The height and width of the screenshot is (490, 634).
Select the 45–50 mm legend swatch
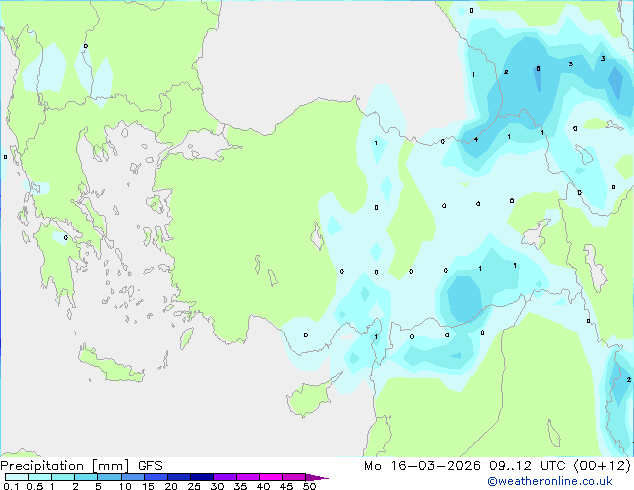tap(294, 477)
